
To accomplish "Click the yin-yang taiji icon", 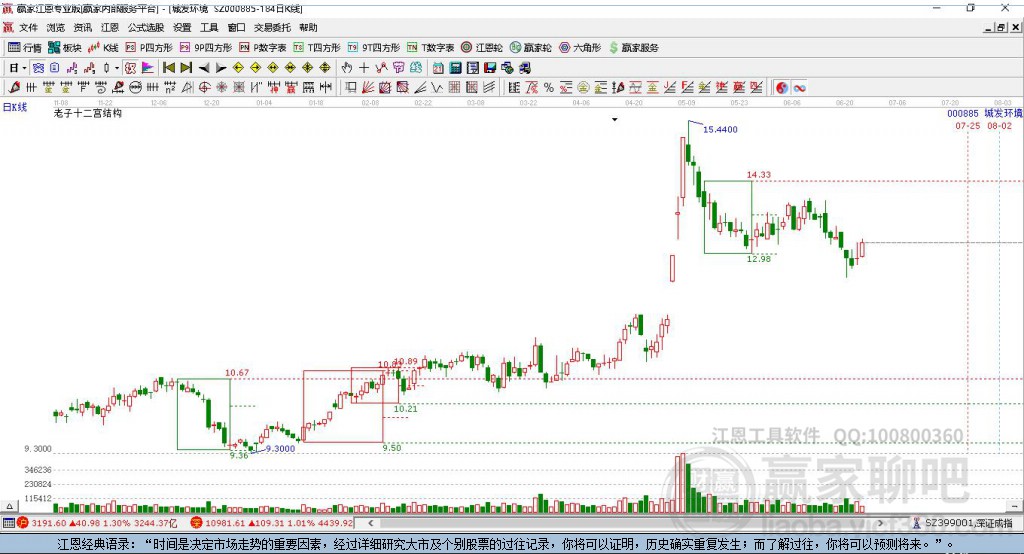I will pos(782,88).
